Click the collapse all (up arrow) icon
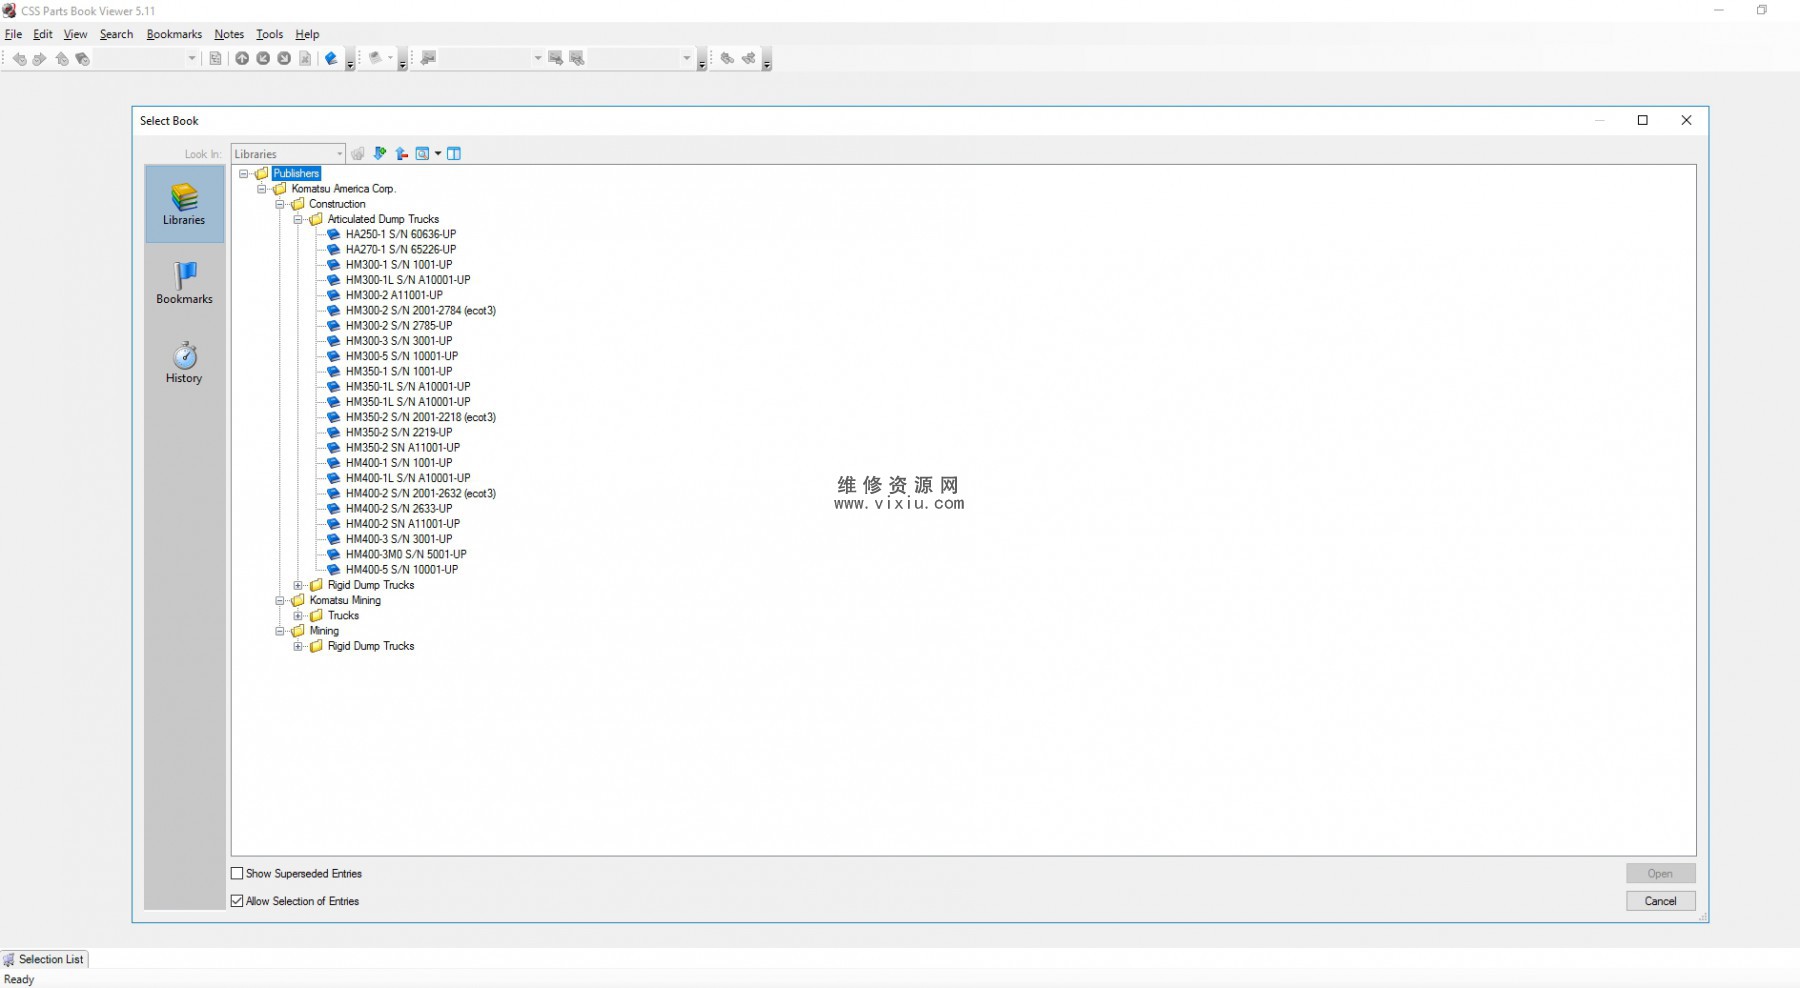Image resolution: width=1800 pixels, height=988 pixels. pos(401,153)
